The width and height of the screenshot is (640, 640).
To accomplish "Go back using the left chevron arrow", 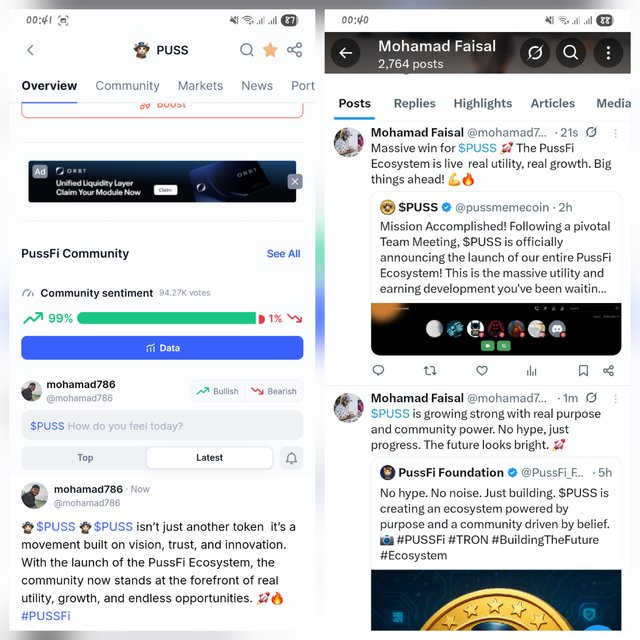I will point(30,50).
